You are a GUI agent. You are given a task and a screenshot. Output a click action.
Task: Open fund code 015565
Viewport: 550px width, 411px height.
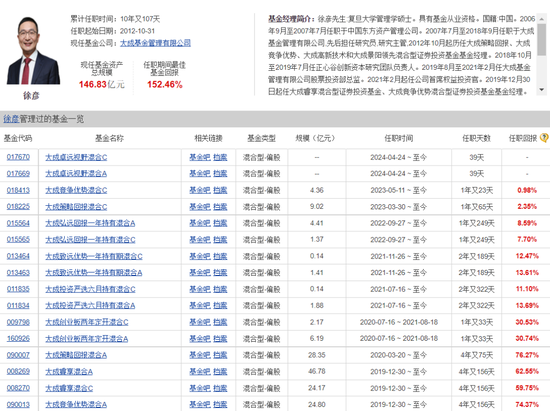(x=18, y=240)
